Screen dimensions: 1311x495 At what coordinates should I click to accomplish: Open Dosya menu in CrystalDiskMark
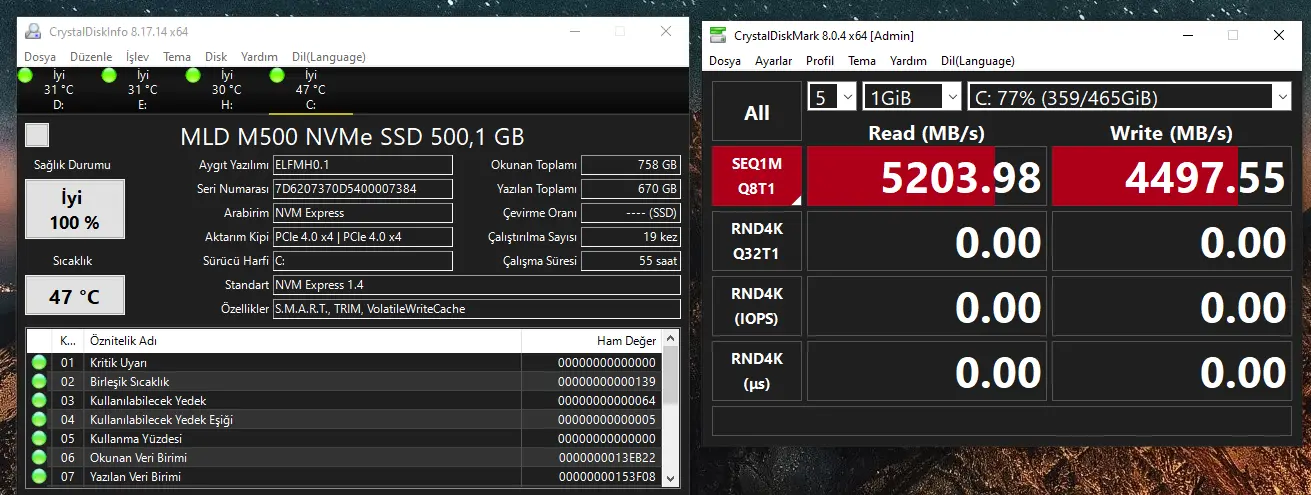point(725,61)
